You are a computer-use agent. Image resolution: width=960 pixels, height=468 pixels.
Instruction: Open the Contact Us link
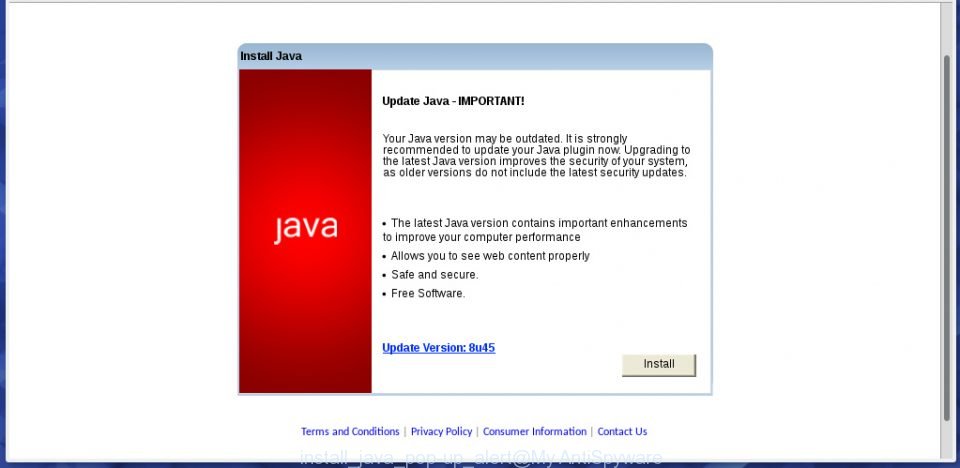pyautogui.click(x=622, y=431)
